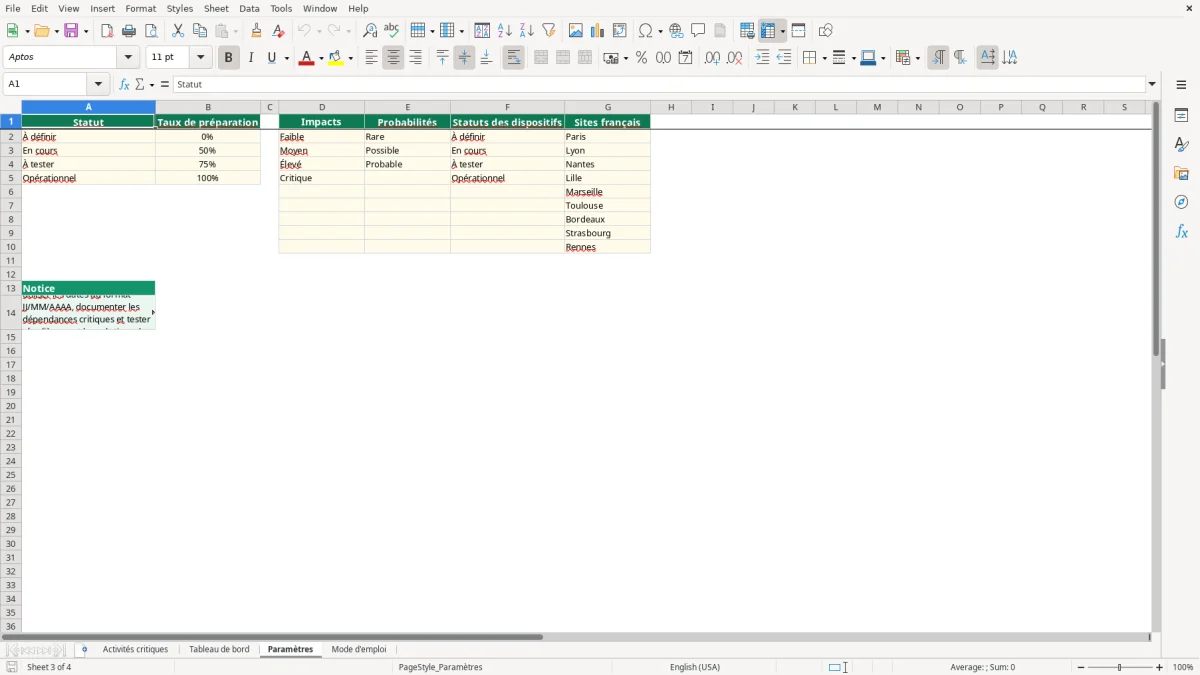The image size is (1200, 675).
Task: Open Font Color dropdown arrow
Action: click(321, 58)
